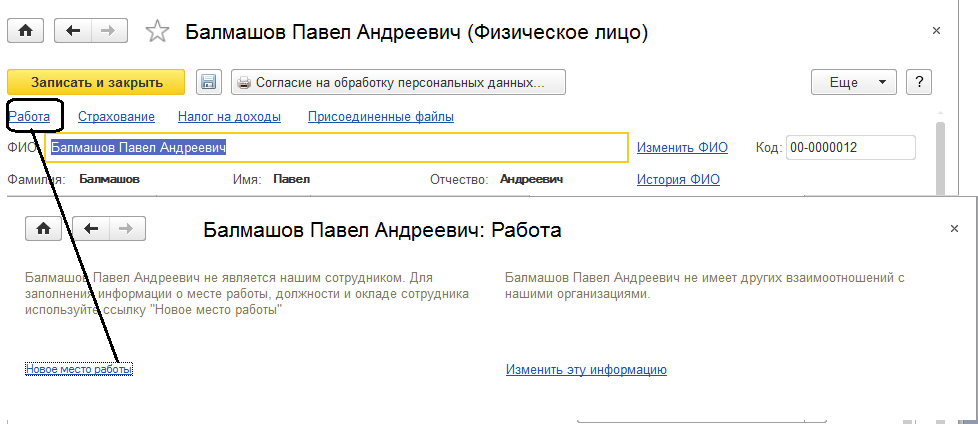Image resolution: width=978 pixels, height=424 pixels.
Task: Click into the Код field
Action: pyautogui.click(x=850, y=148)
